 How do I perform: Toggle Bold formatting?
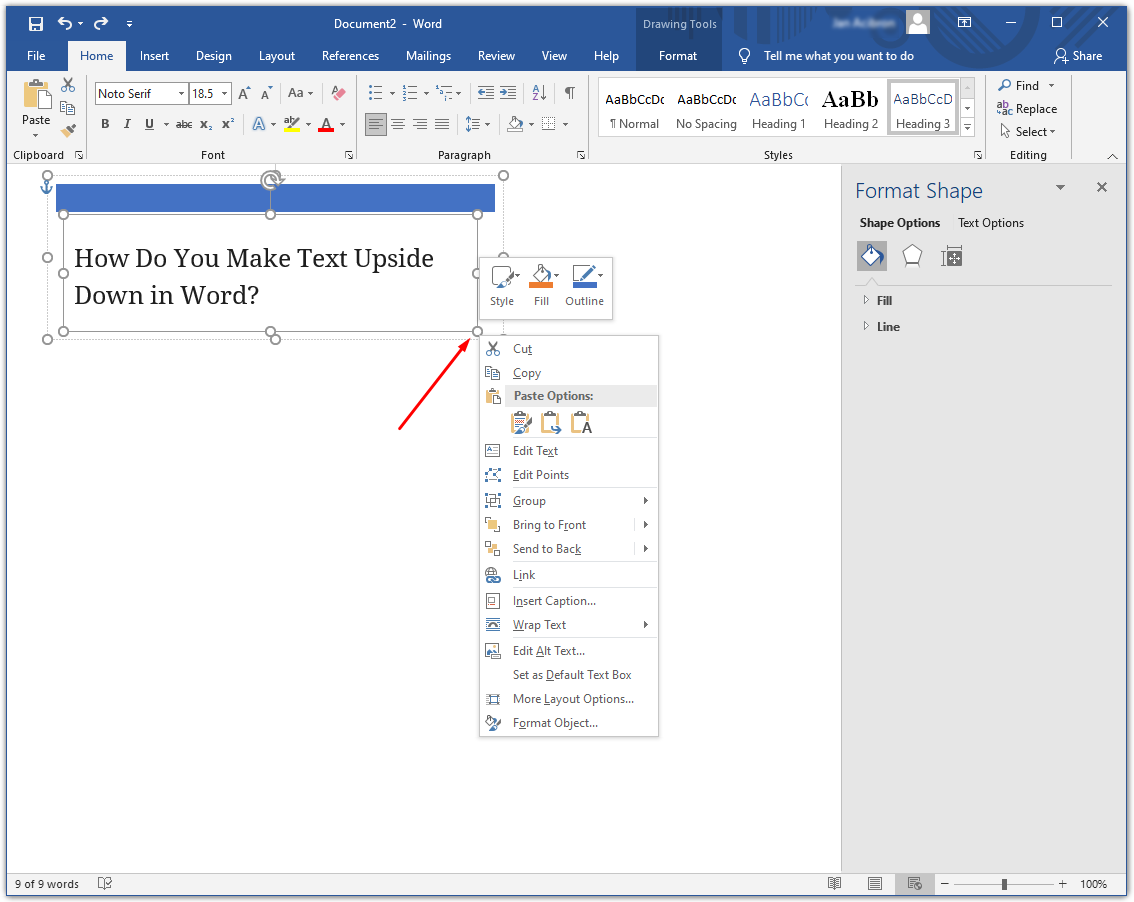[105, 124]
